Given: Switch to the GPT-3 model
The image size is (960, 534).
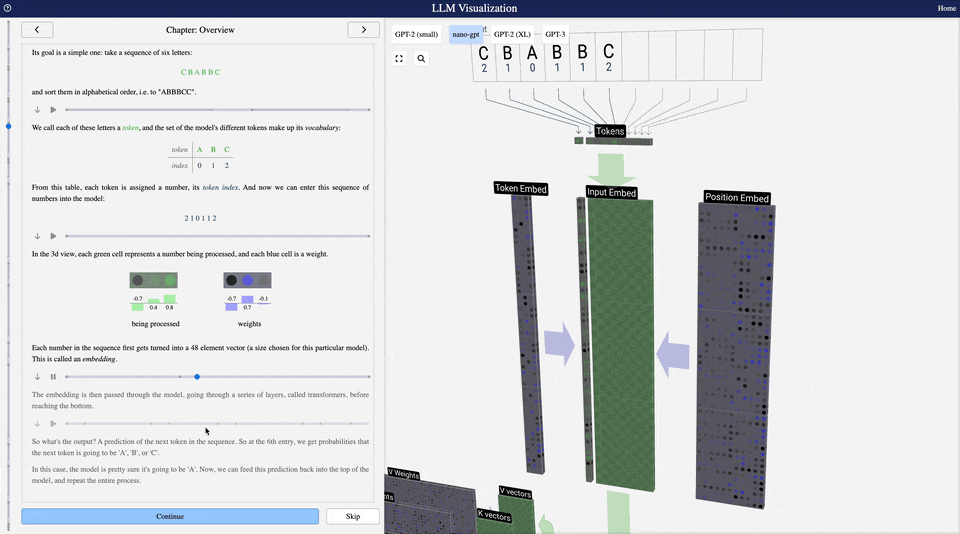Looking at the screenshot, I should (x=555, y=34).
